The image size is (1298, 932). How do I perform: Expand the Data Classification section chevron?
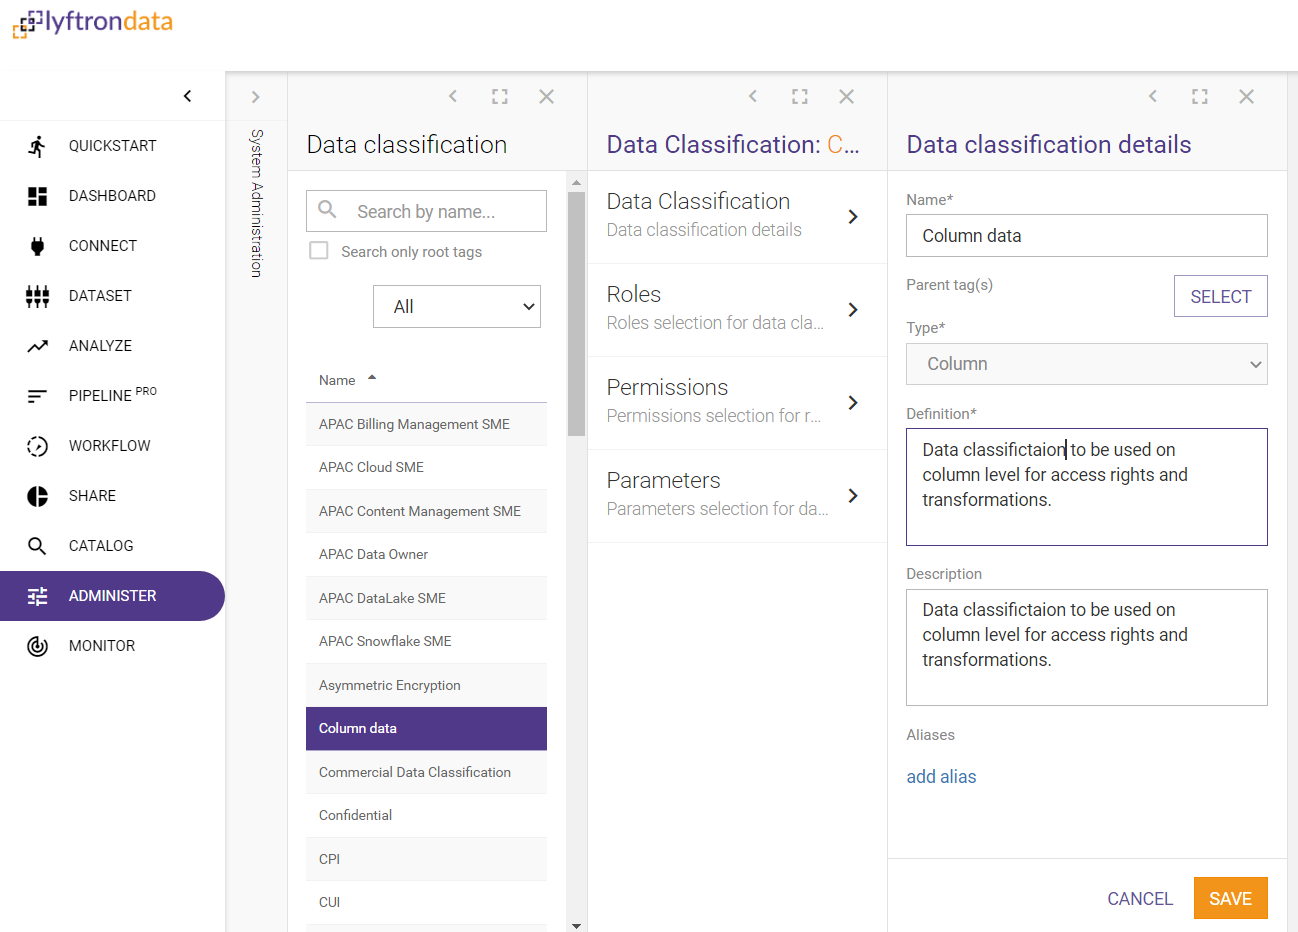point(853,217)
